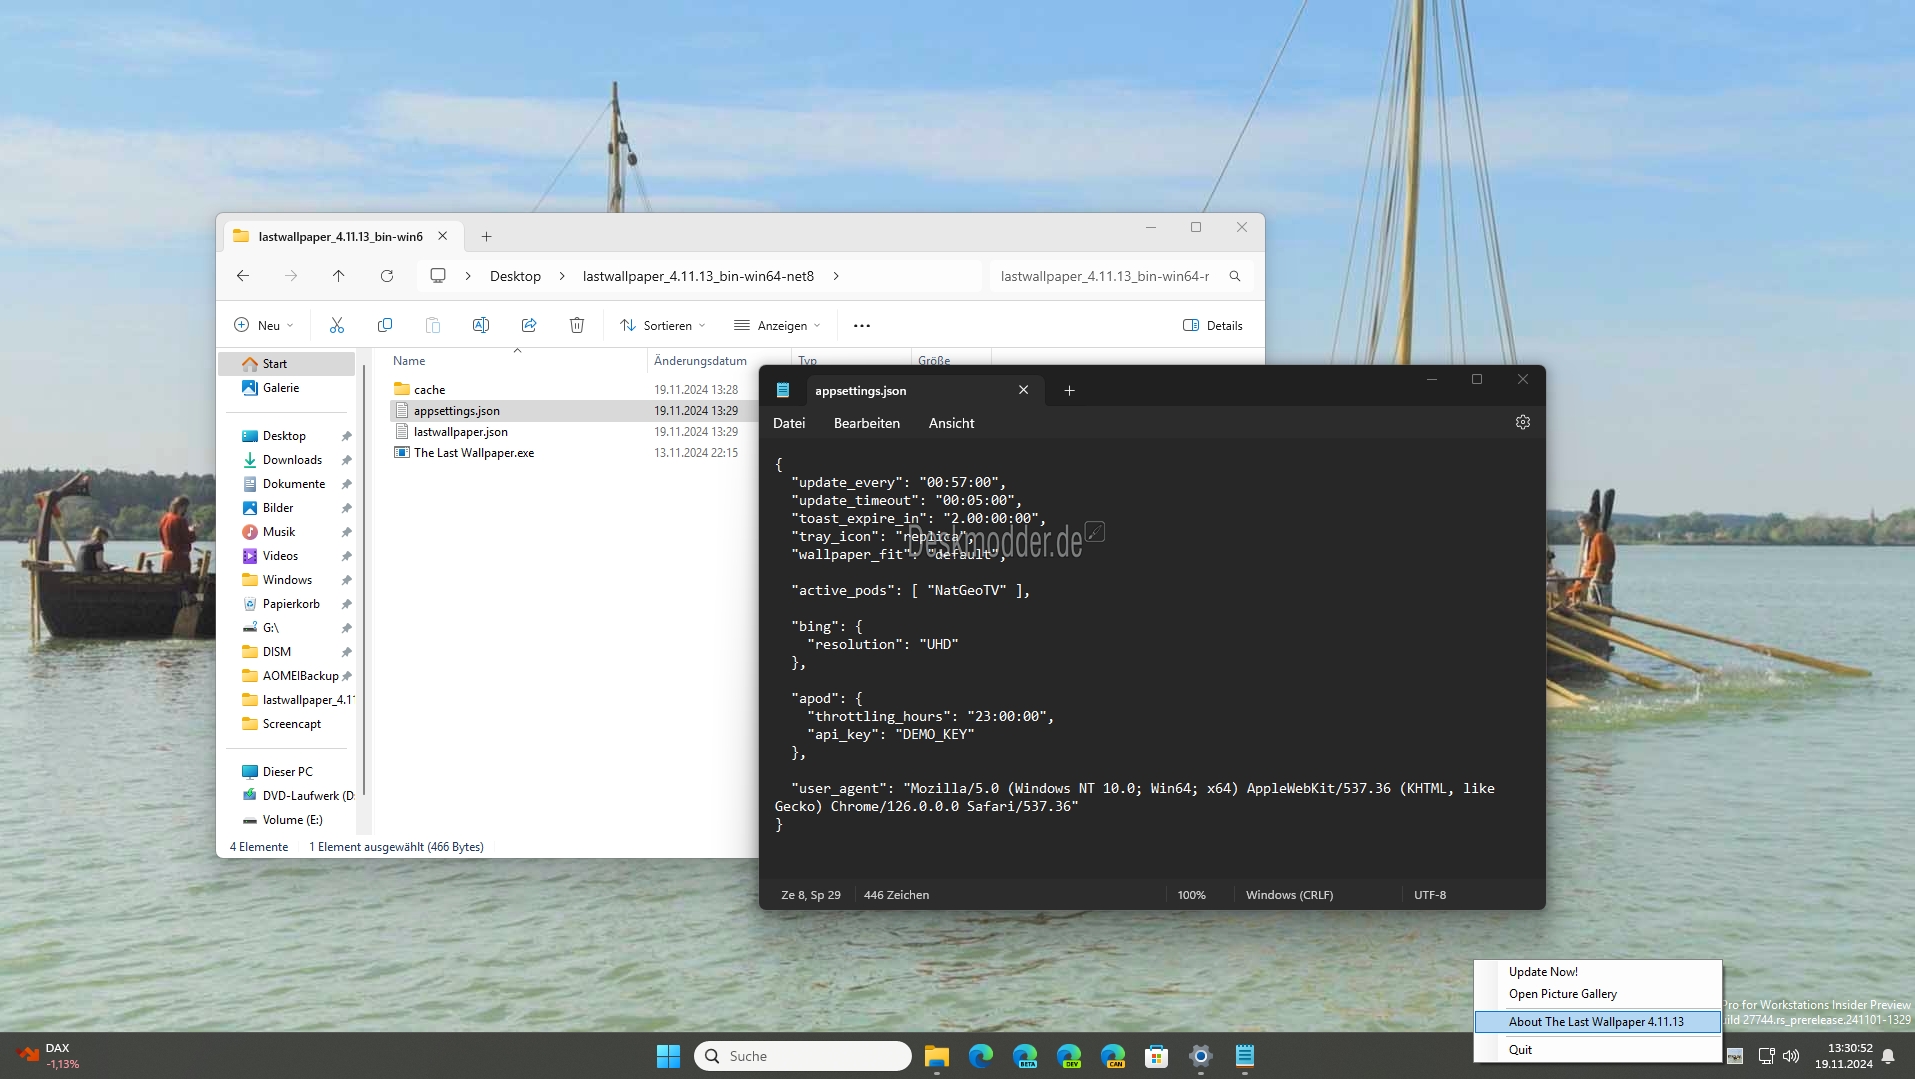Click the Windows (CRLF) line ending status
Screen dimensions: 1915x1079
coord(1289,895)
